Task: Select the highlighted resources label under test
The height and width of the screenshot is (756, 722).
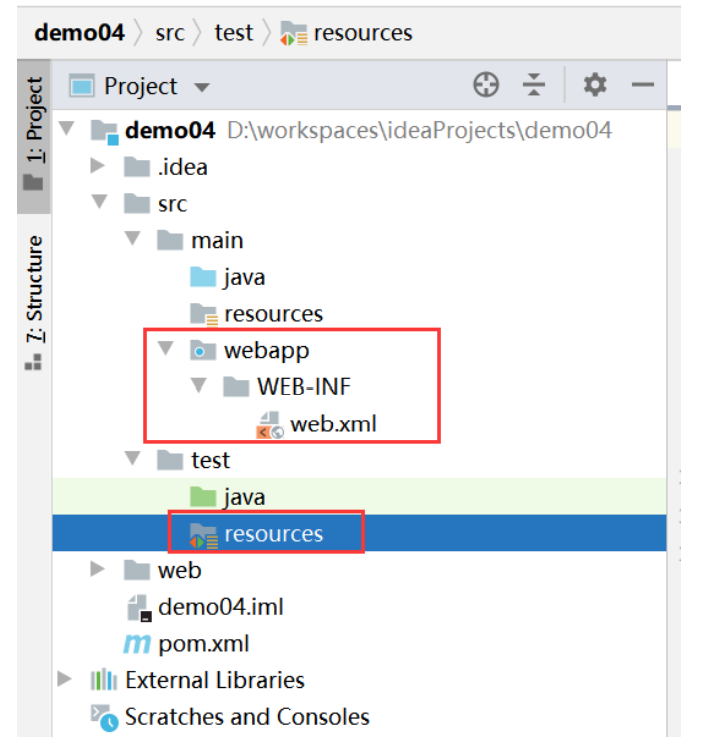Action: pyautogui.click(x=273, y=534)
